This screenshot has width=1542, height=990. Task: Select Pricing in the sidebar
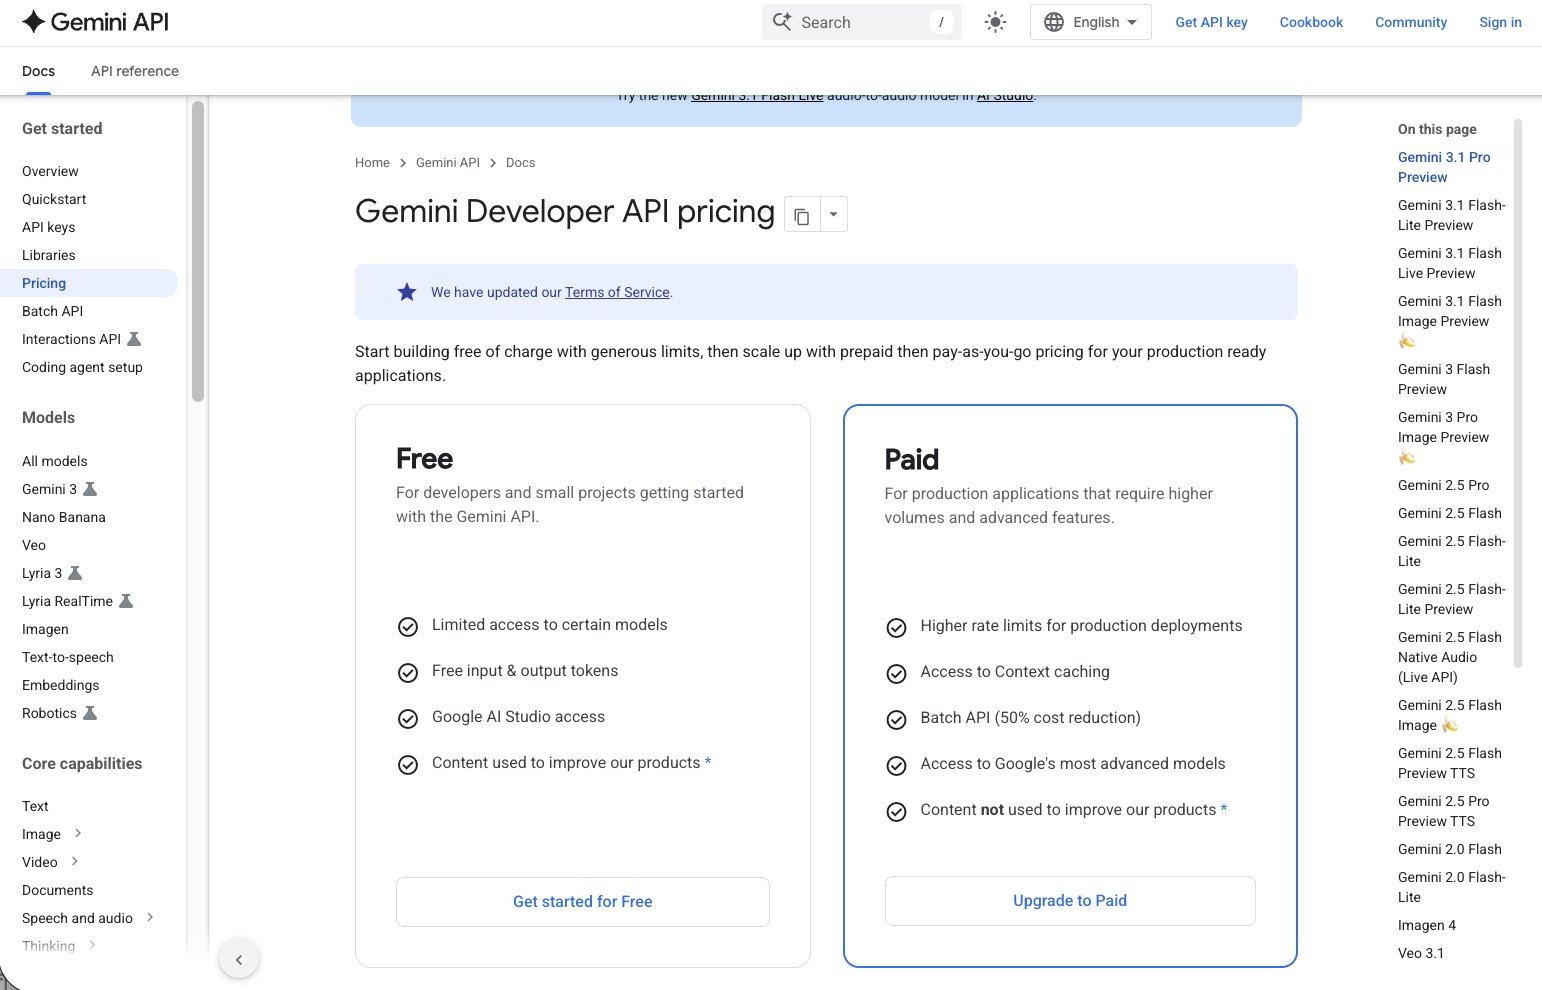coord(89,283)
